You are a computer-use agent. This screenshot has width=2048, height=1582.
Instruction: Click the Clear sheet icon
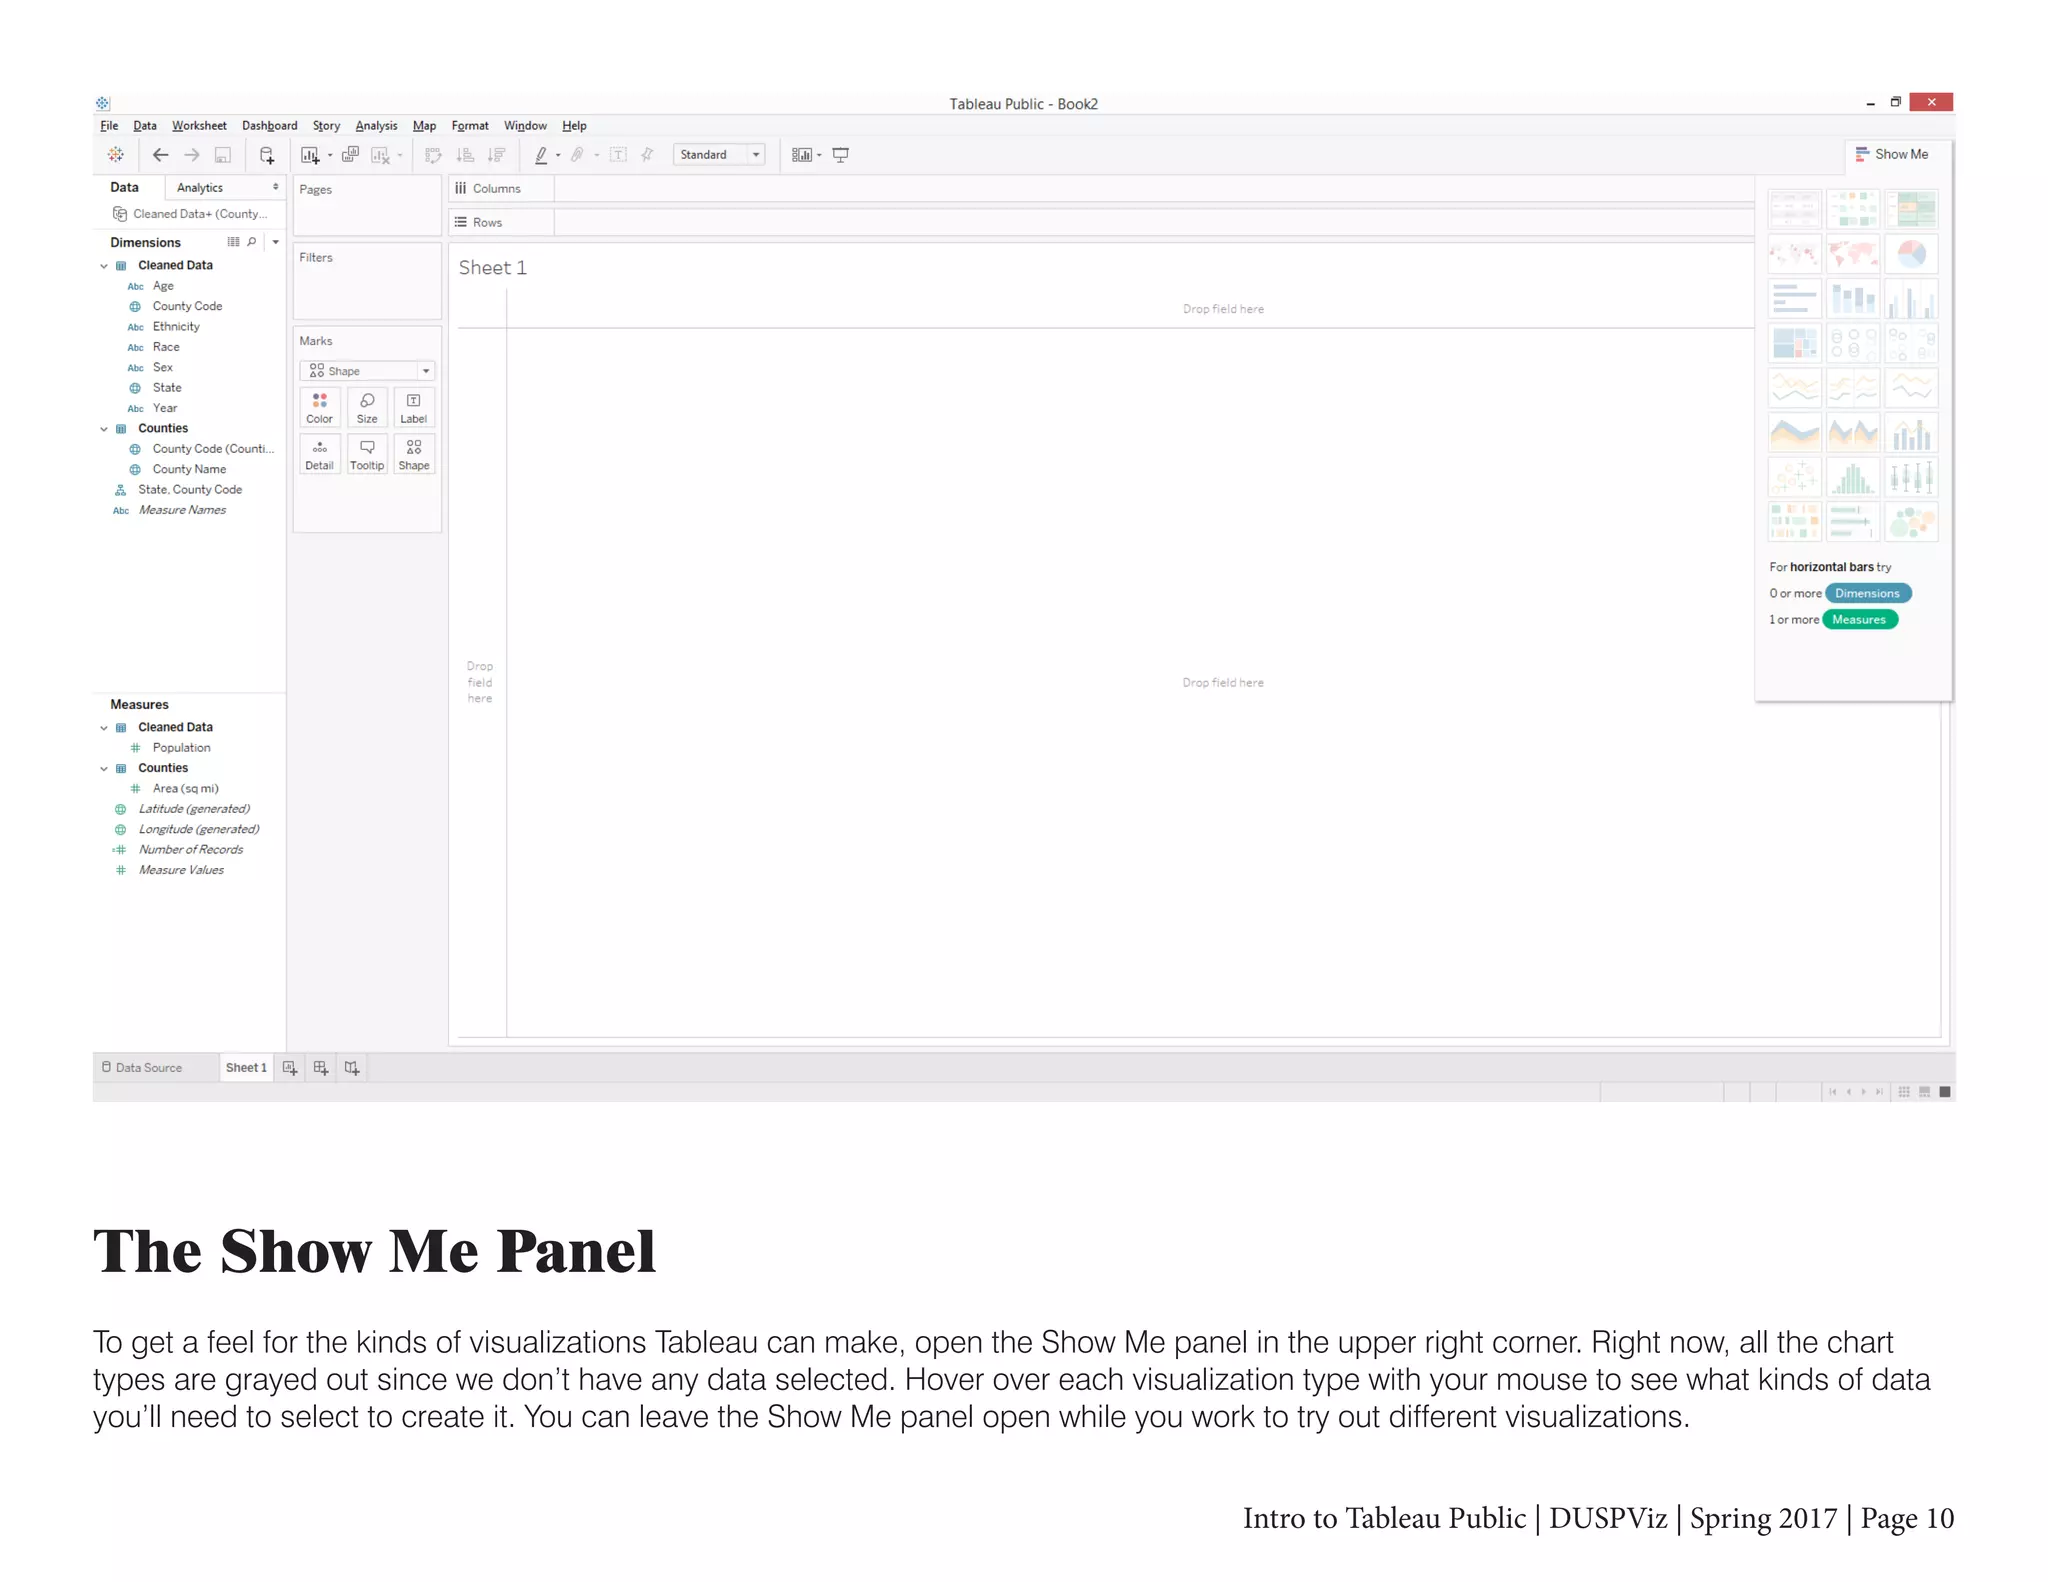381,155
